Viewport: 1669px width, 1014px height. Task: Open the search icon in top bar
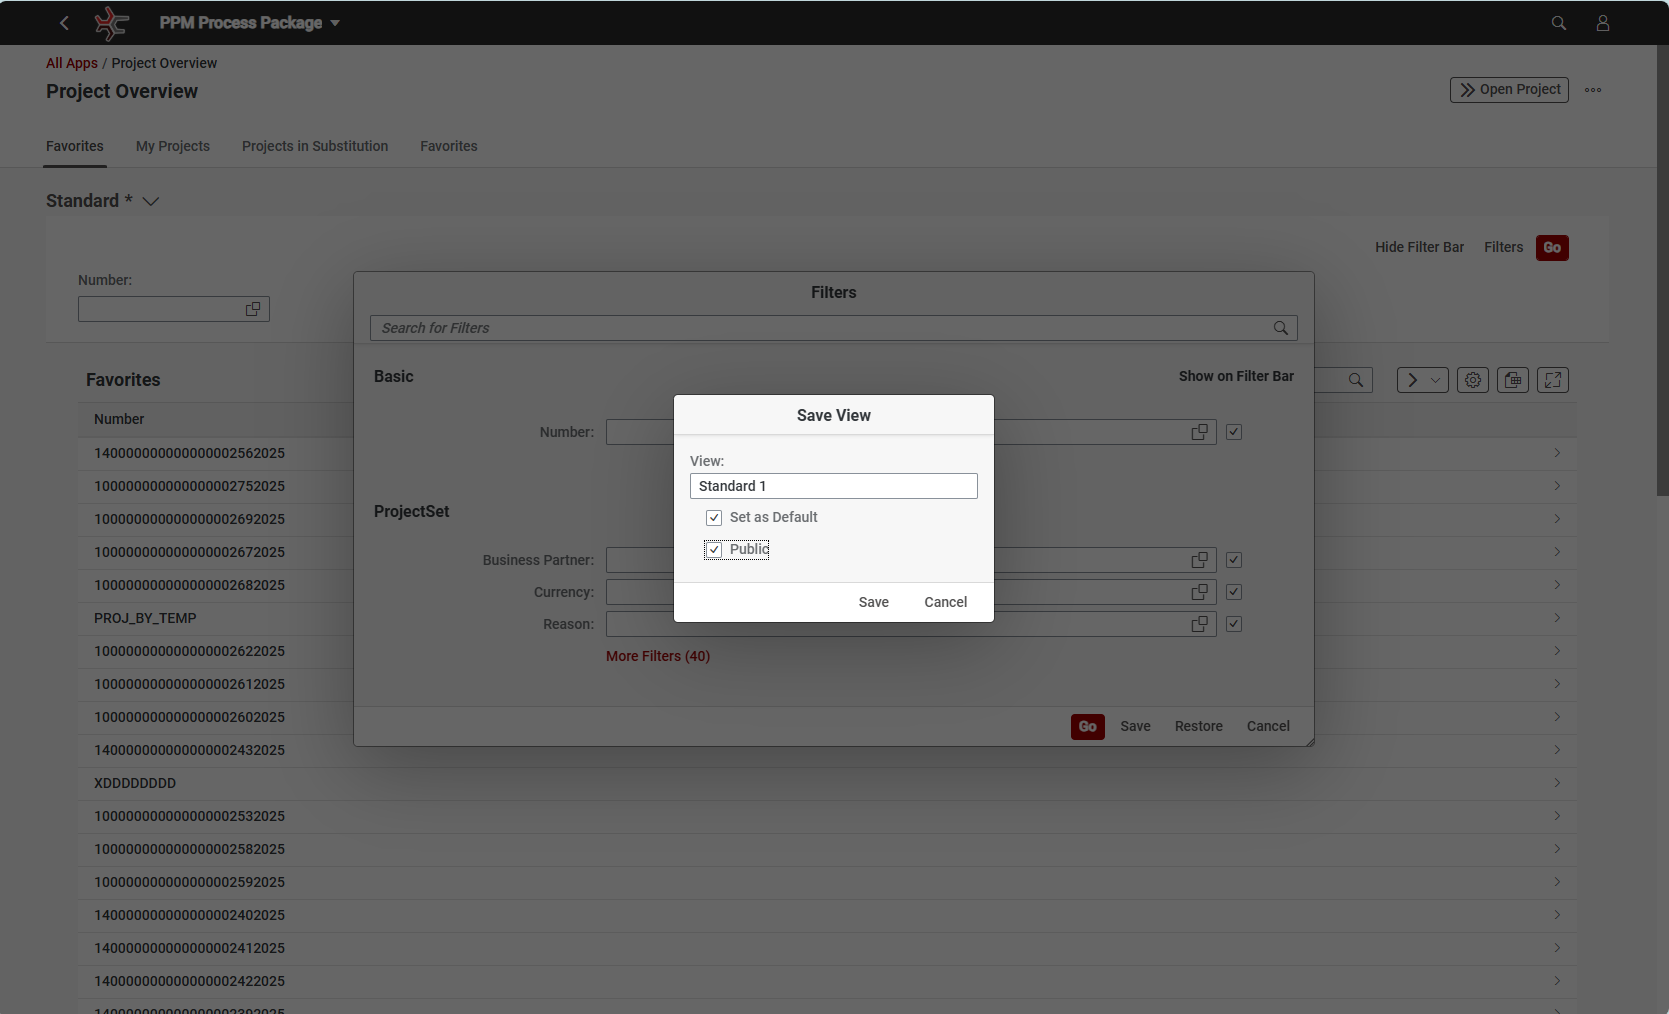[1558, 23]
